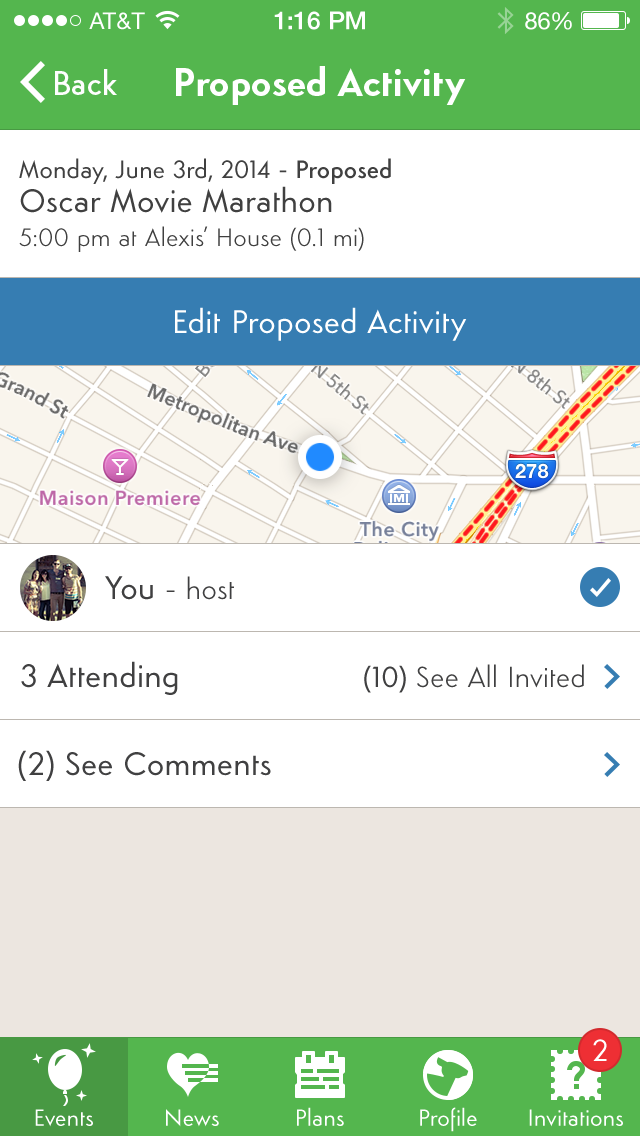Tap the red notification badge on Invitations

click(x=600, y=1050)
